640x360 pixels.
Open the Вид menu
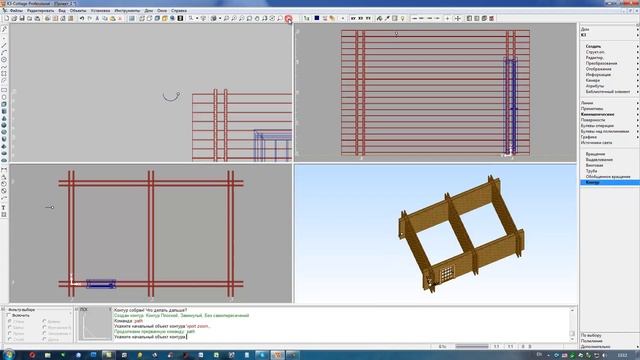(x=62, y=11)
